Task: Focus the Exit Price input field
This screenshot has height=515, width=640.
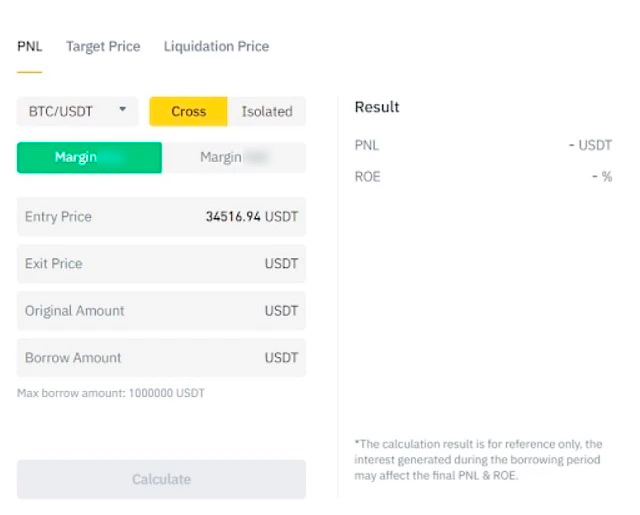Action: pyautogui.click(x=161, y=263)
